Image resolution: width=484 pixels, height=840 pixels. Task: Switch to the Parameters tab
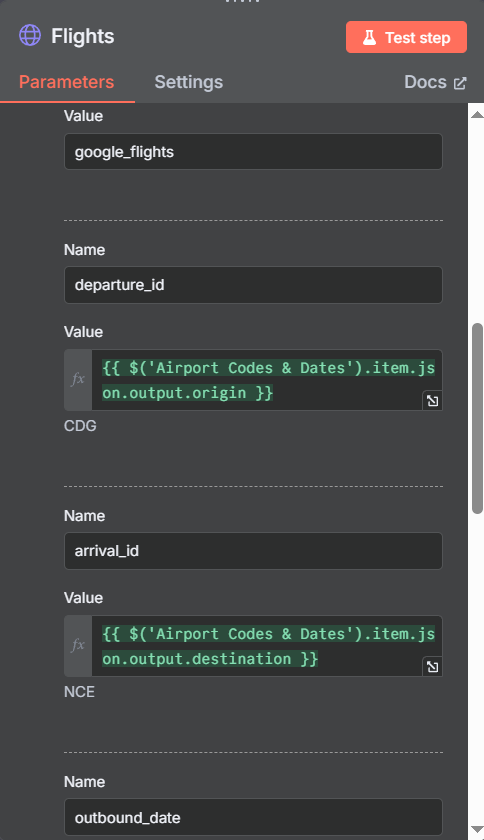click(66, 82)
